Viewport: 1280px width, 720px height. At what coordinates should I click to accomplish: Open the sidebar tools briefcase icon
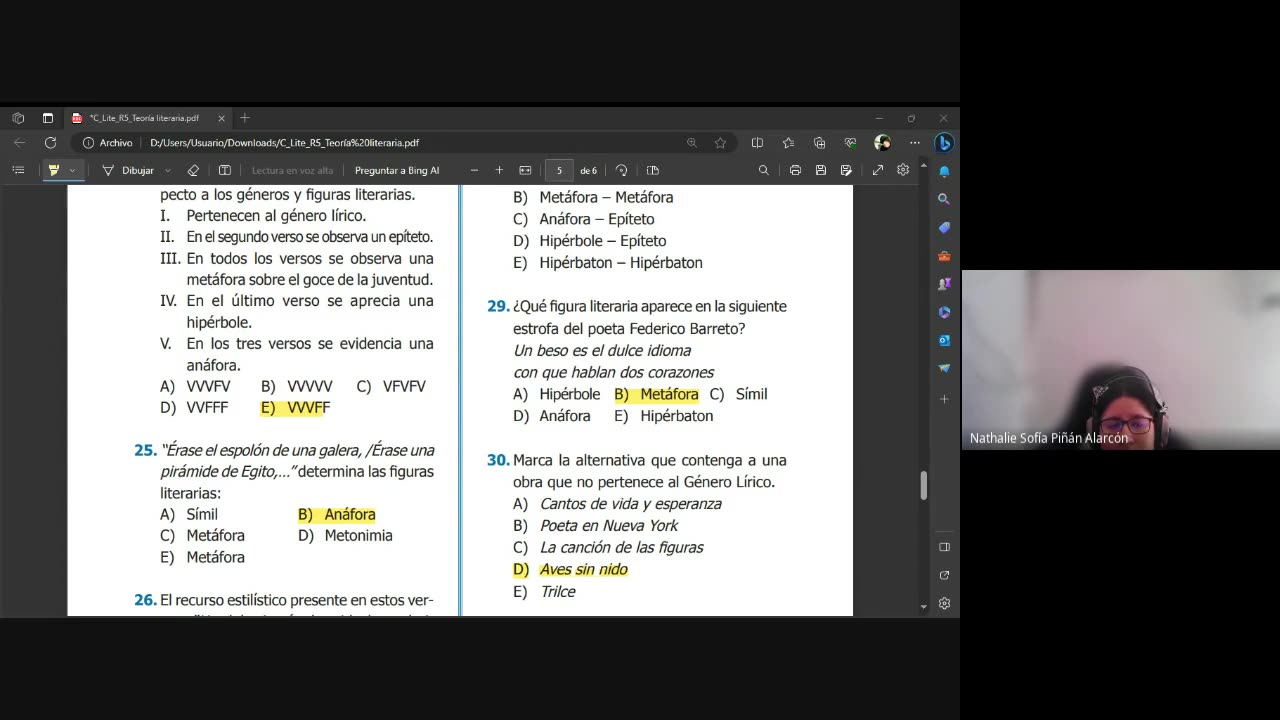[944, 256]
